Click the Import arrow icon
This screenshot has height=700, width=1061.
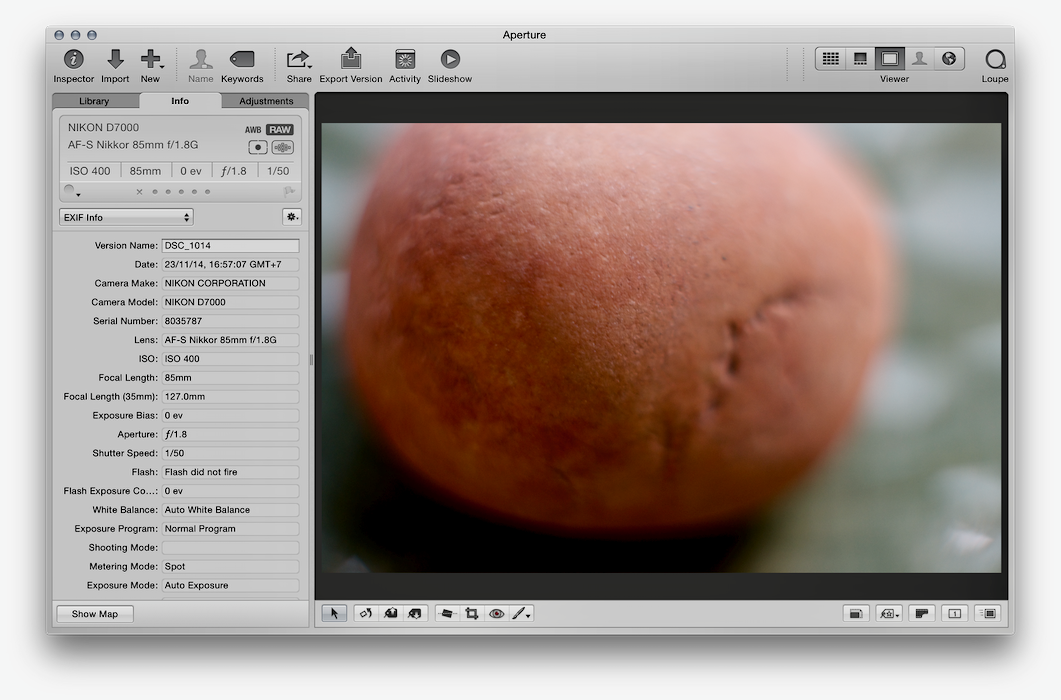(116, 60)
